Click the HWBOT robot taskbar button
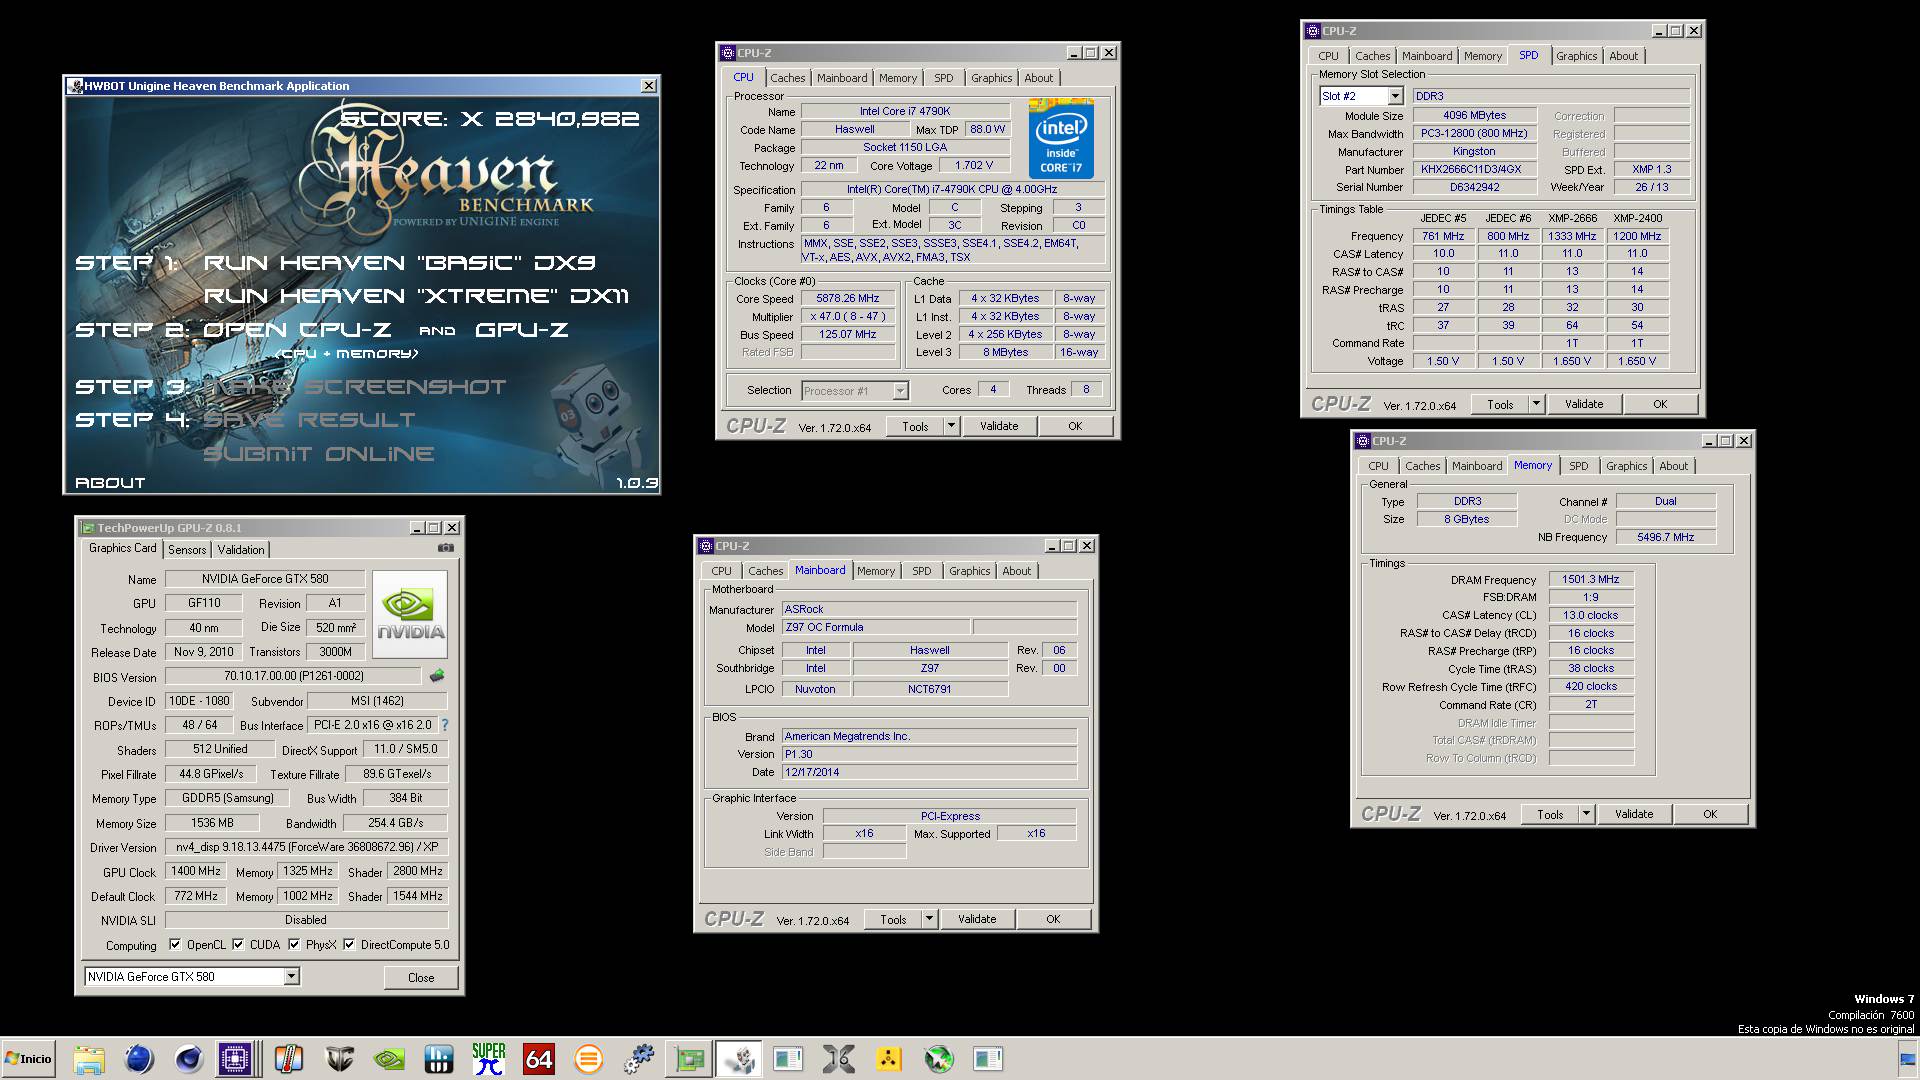Screen dimensions: 1920x1080 (x=739, y=1059)
